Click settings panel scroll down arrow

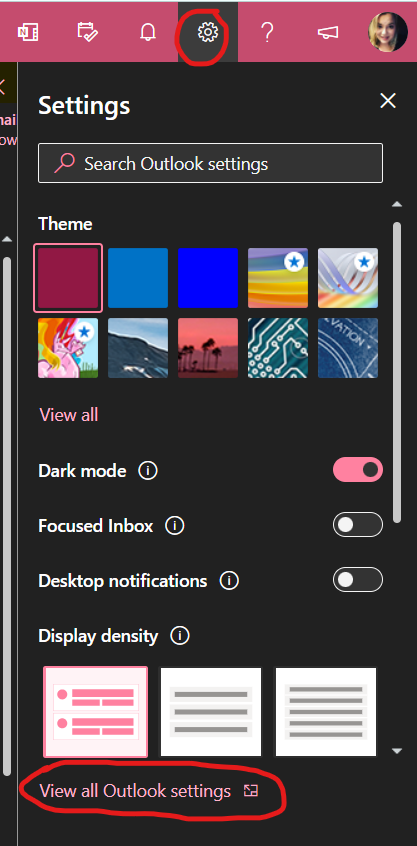397,751
